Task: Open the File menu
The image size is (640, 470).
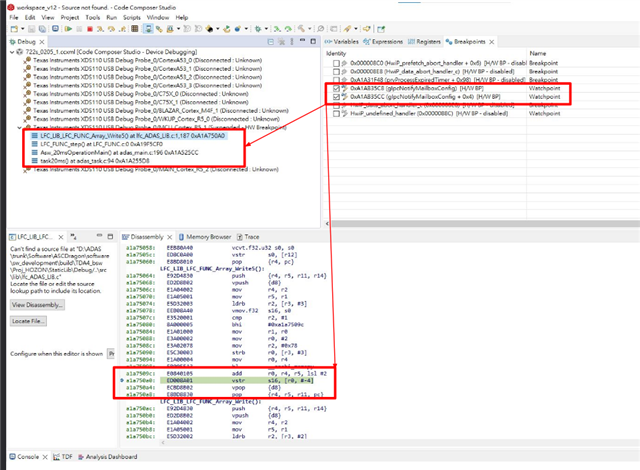Action: (14, 18)
